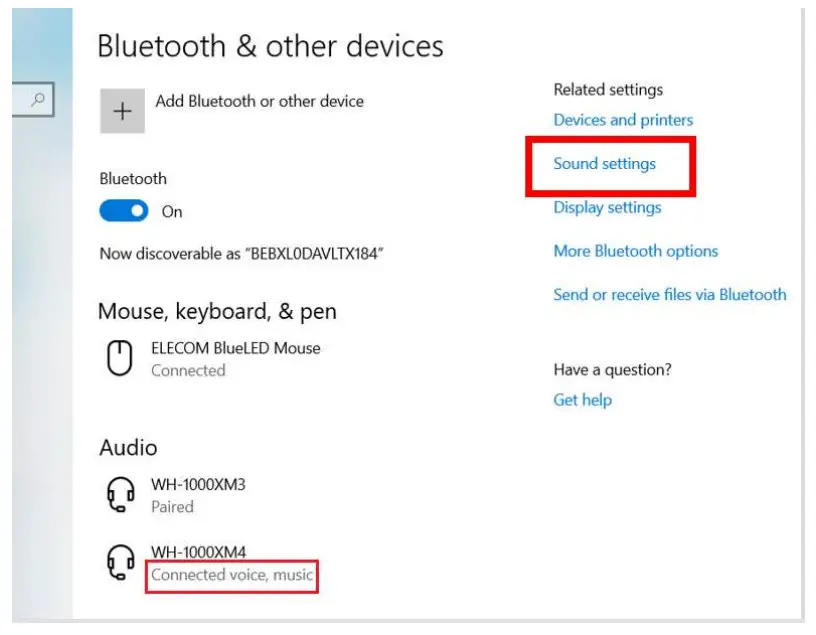Send or receive files via Bluetooth

pos(669,295)
